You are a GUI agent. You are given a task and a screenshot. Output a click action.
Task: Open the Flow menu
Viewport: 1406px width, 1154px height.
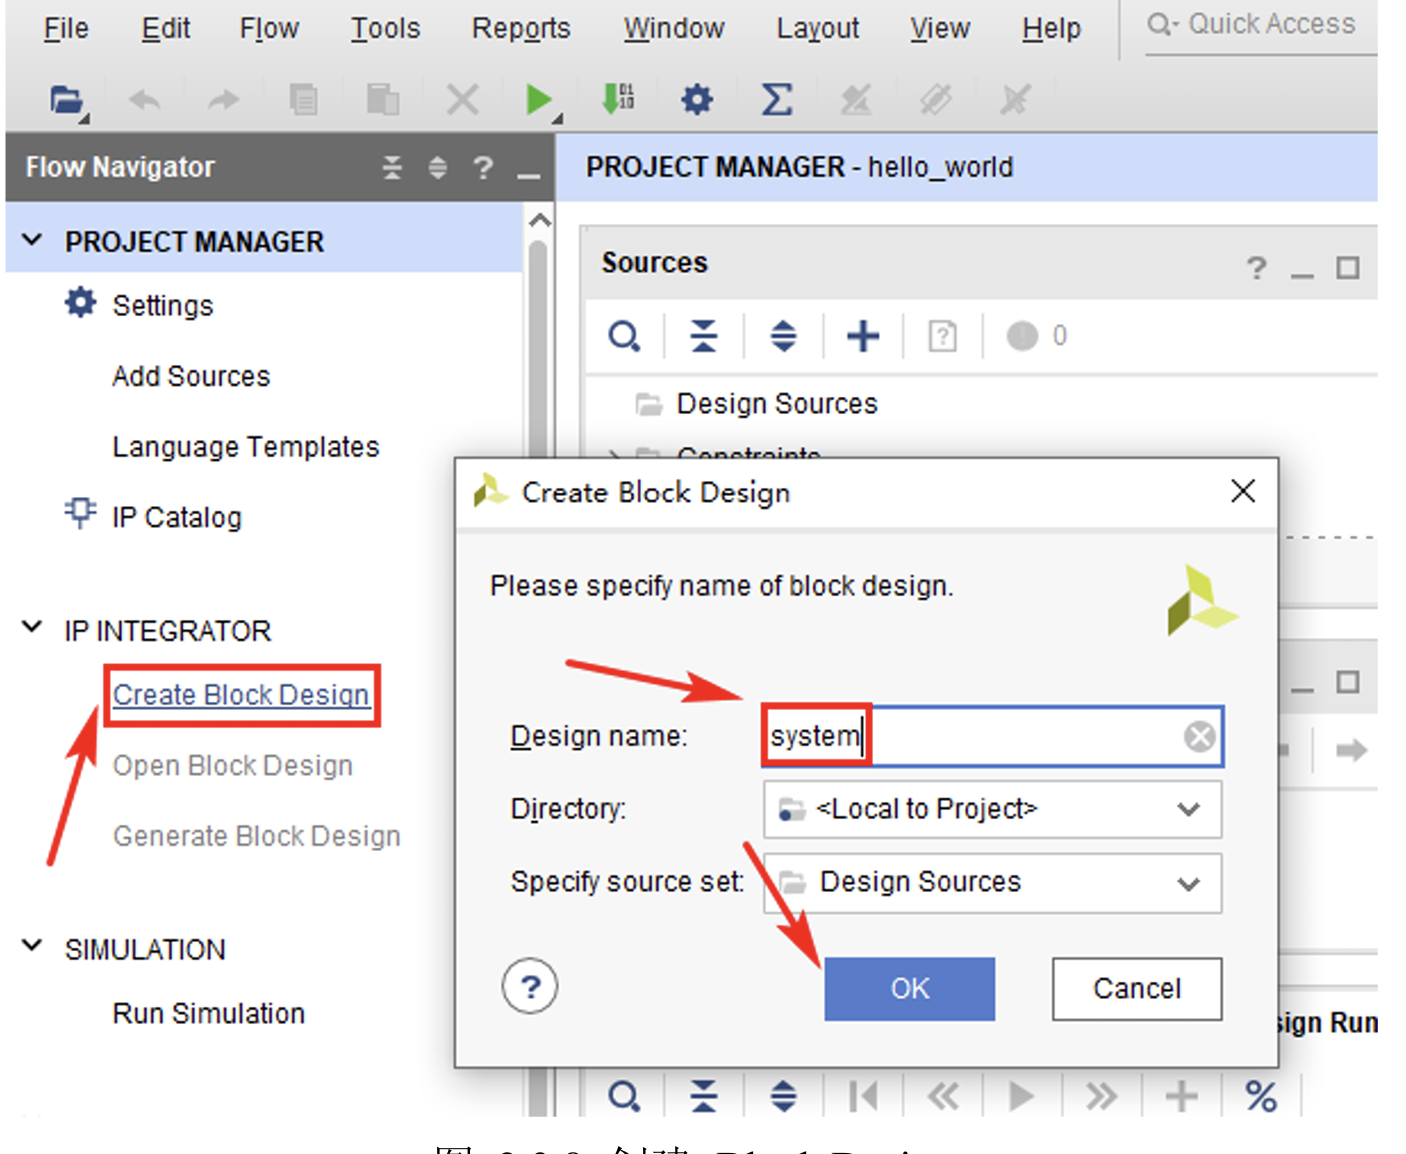(x=269, y=29)
